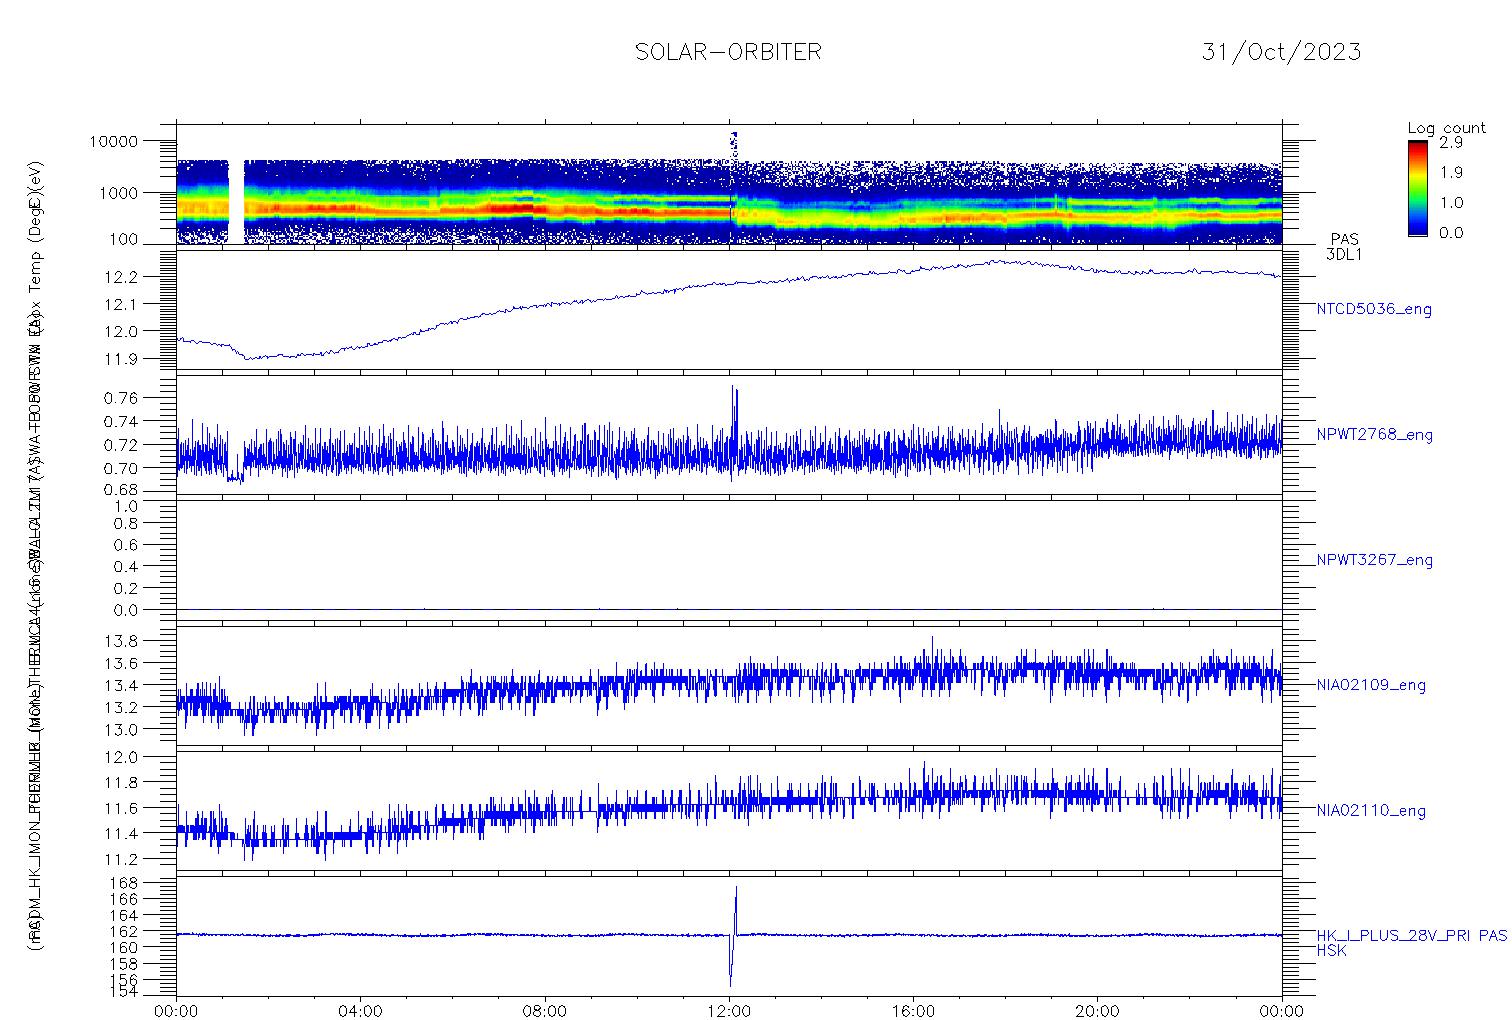Viewport: 1512px width, 1020px height.
Task: Click the HK_I_PLUS_28V_PRI PAS label
Action: pos(1411,936)
